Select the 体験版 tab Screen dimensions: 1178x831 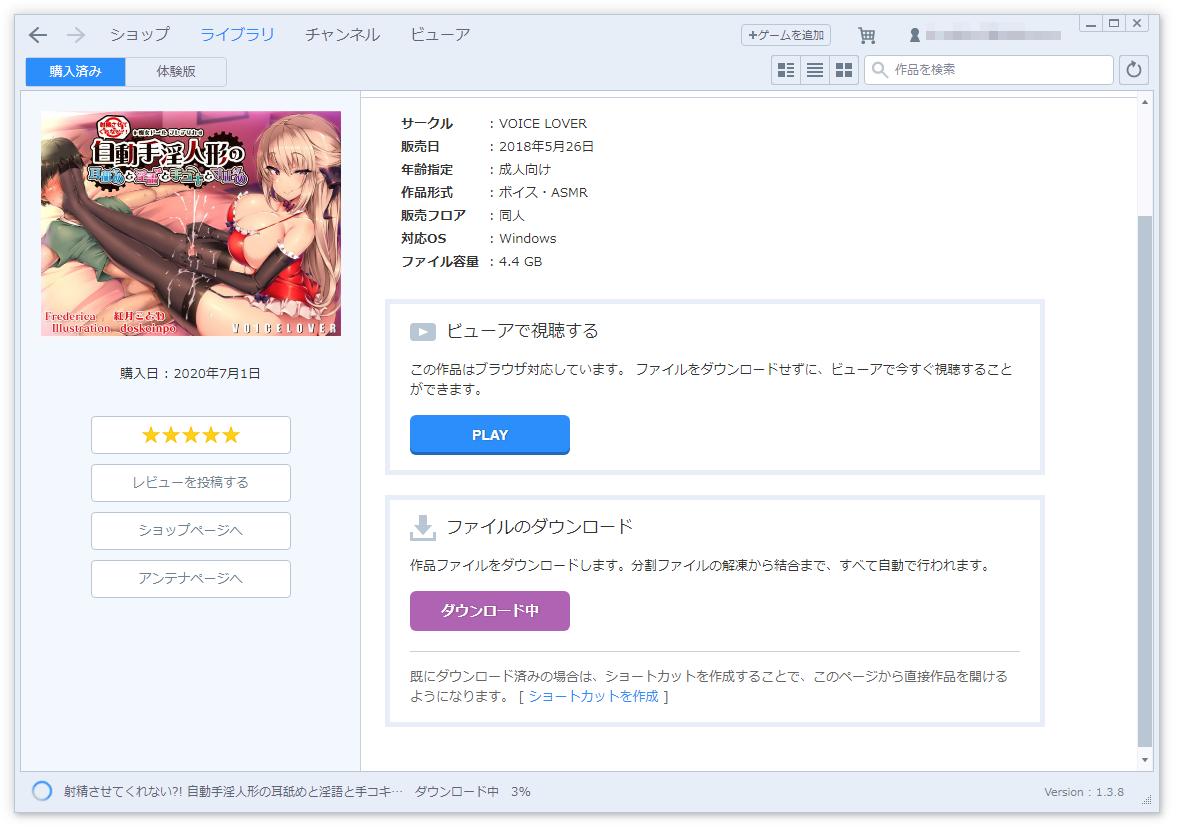click(x=176, y=71)
